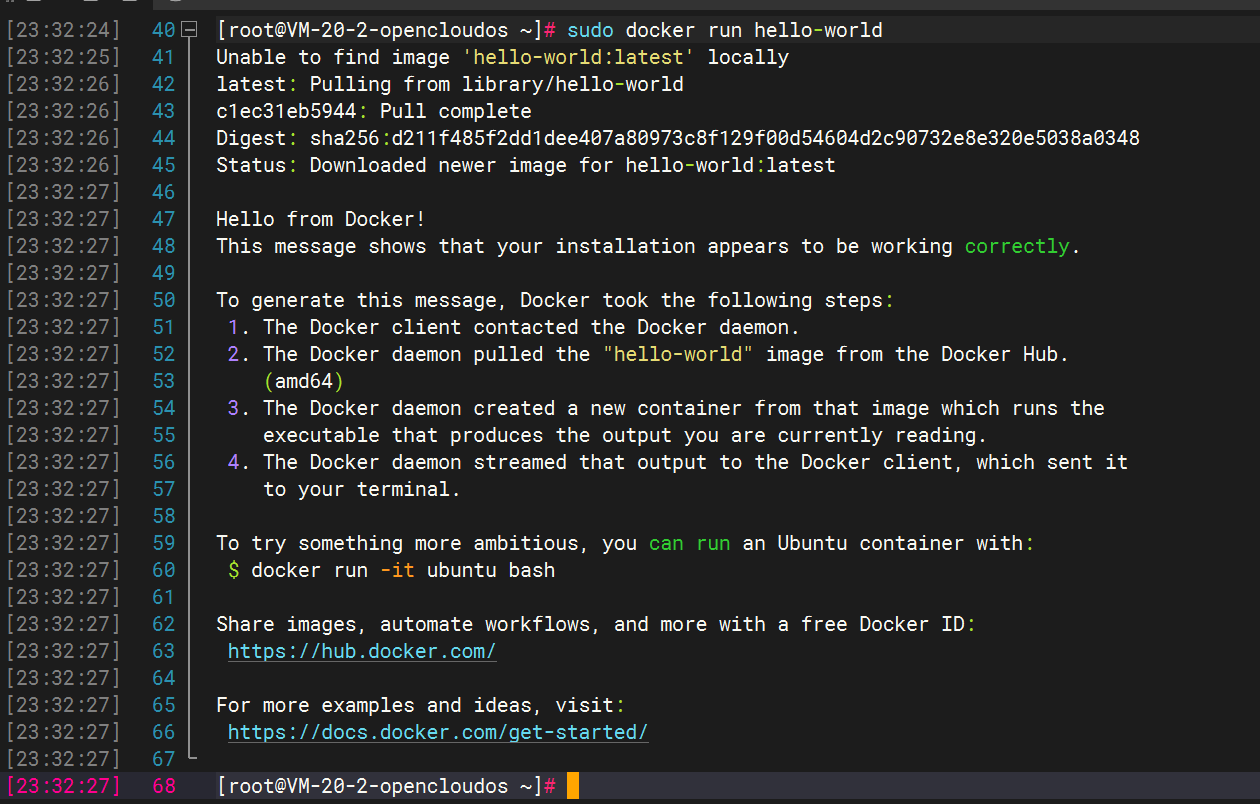
Task: Click step '3.' created a new container line
Action: point(666,408)
